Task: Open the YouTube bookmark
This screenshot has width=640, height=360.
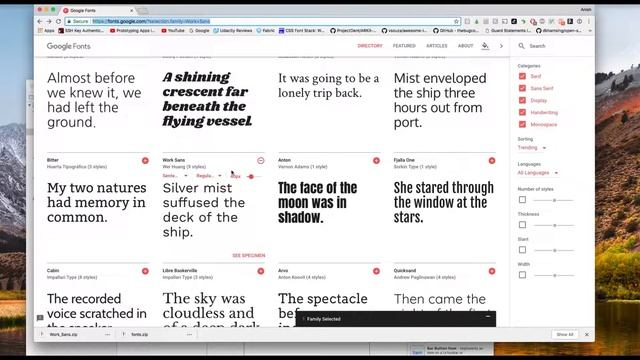Action: coord(173,31)
